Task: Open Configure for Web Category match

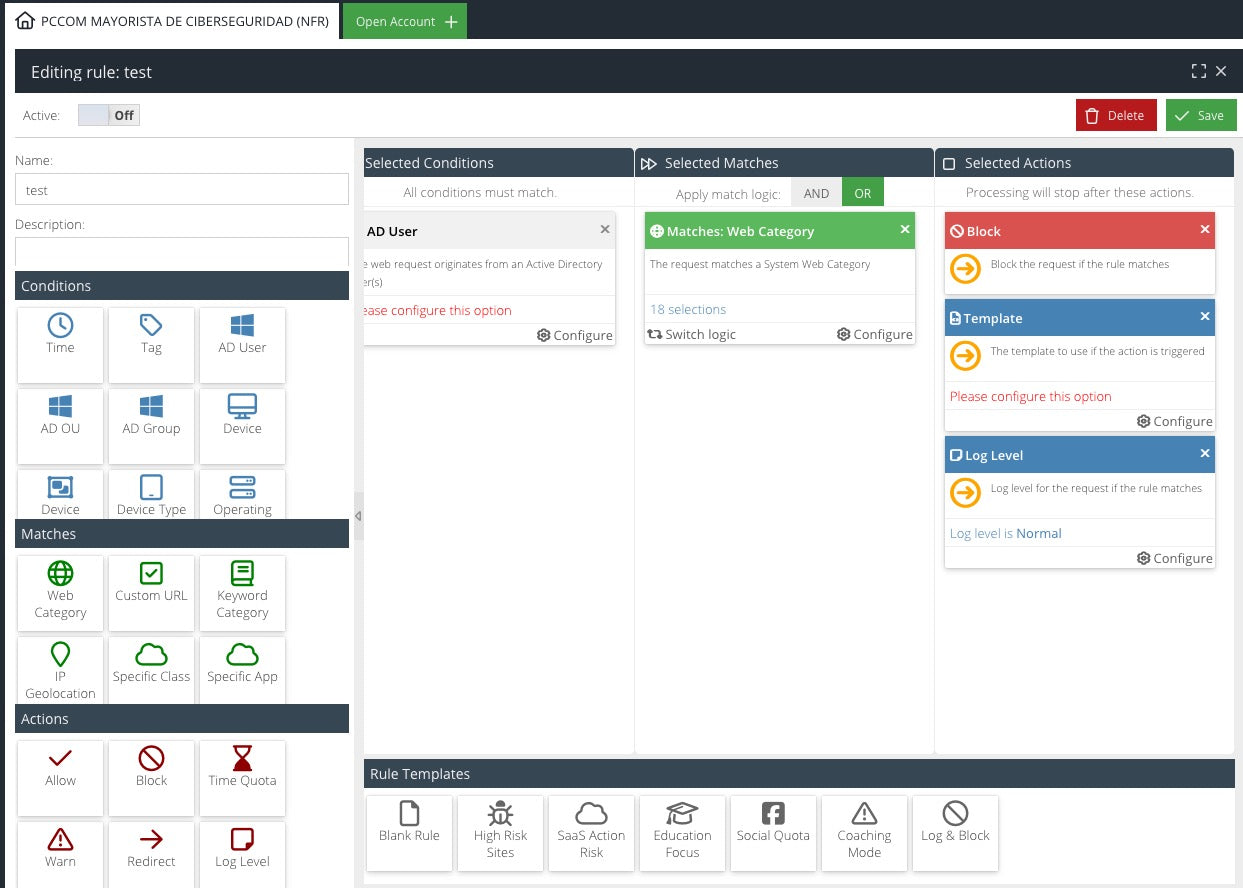Action: tap(874, 334)
